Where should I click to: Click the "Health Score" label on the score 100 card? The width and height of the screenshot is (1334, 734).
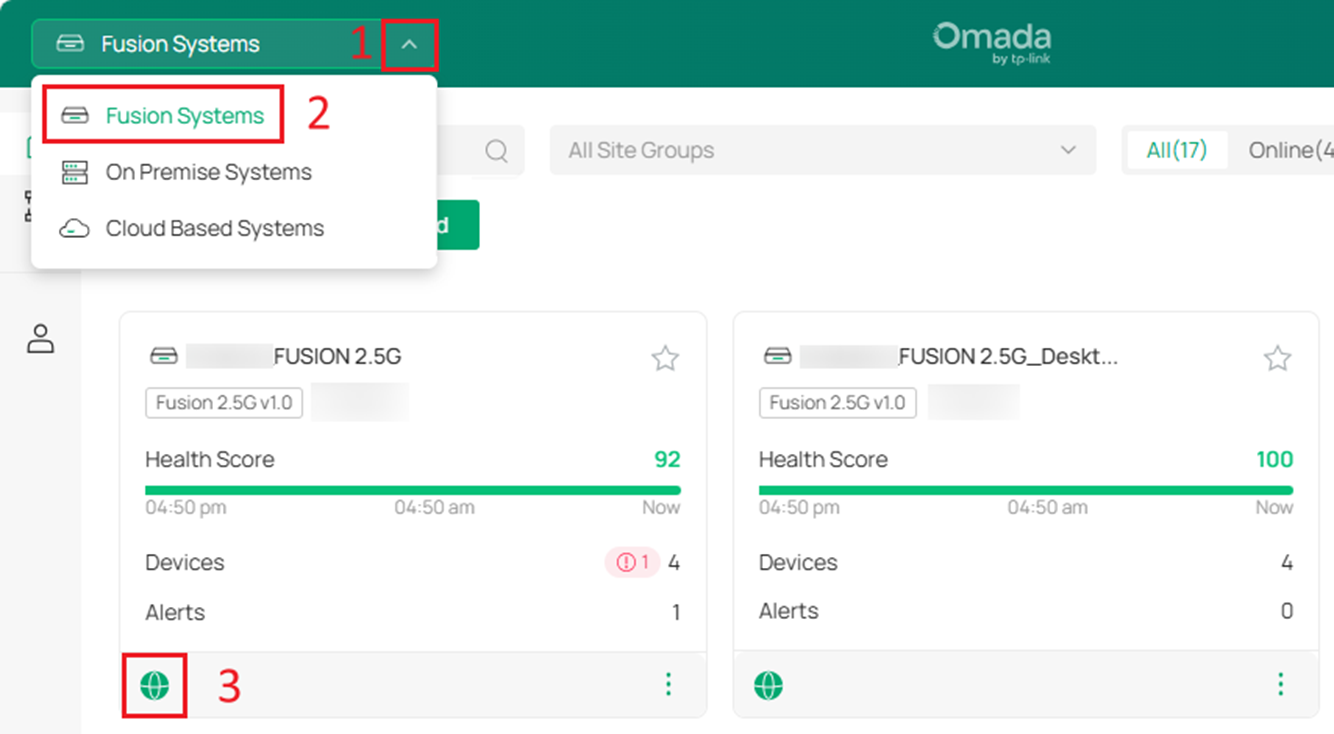(823, 459)
